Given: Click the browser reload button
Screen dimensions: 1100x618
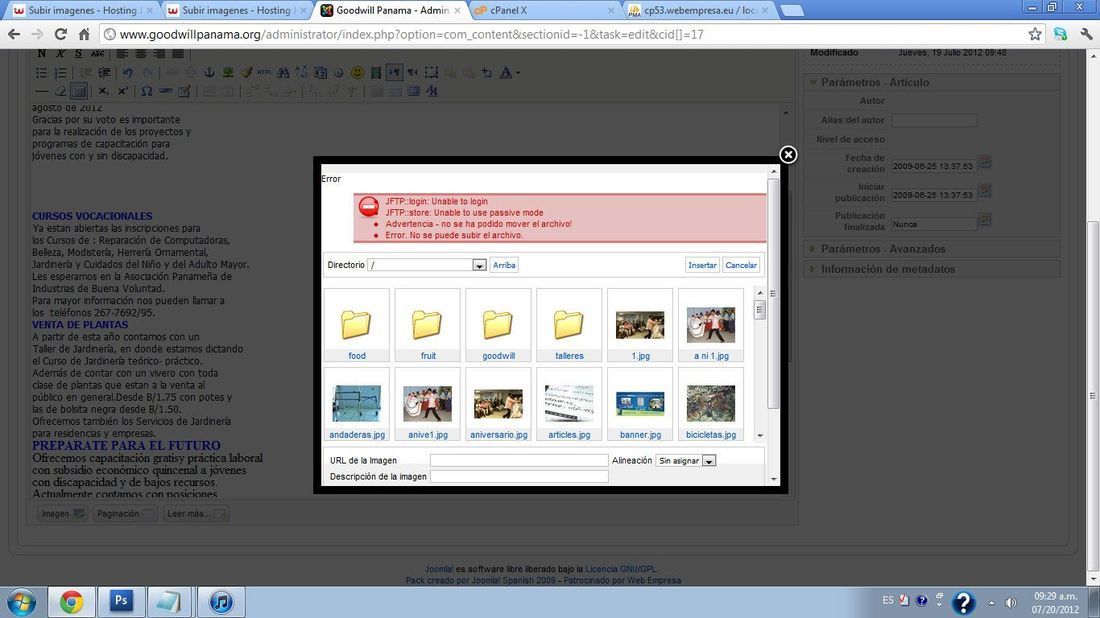Looking at the screenshot, I should [60, 34].
